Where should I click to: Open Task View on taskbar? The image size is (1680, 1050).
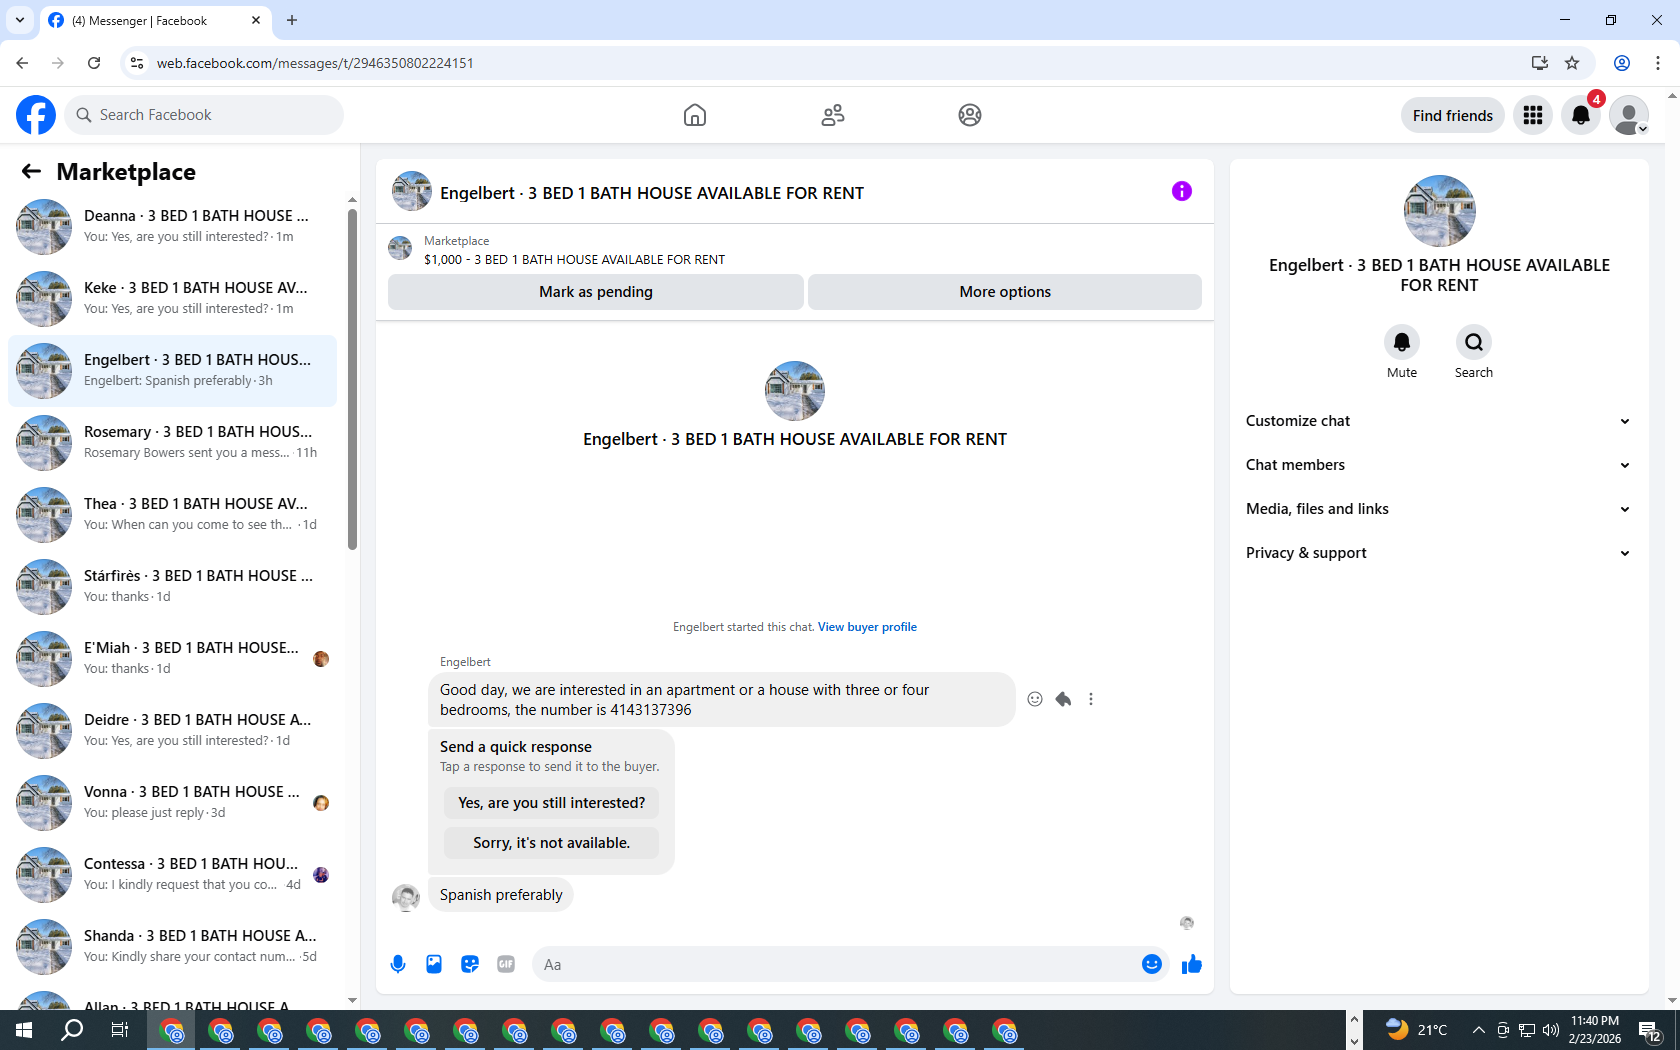tap(120, 1030)
